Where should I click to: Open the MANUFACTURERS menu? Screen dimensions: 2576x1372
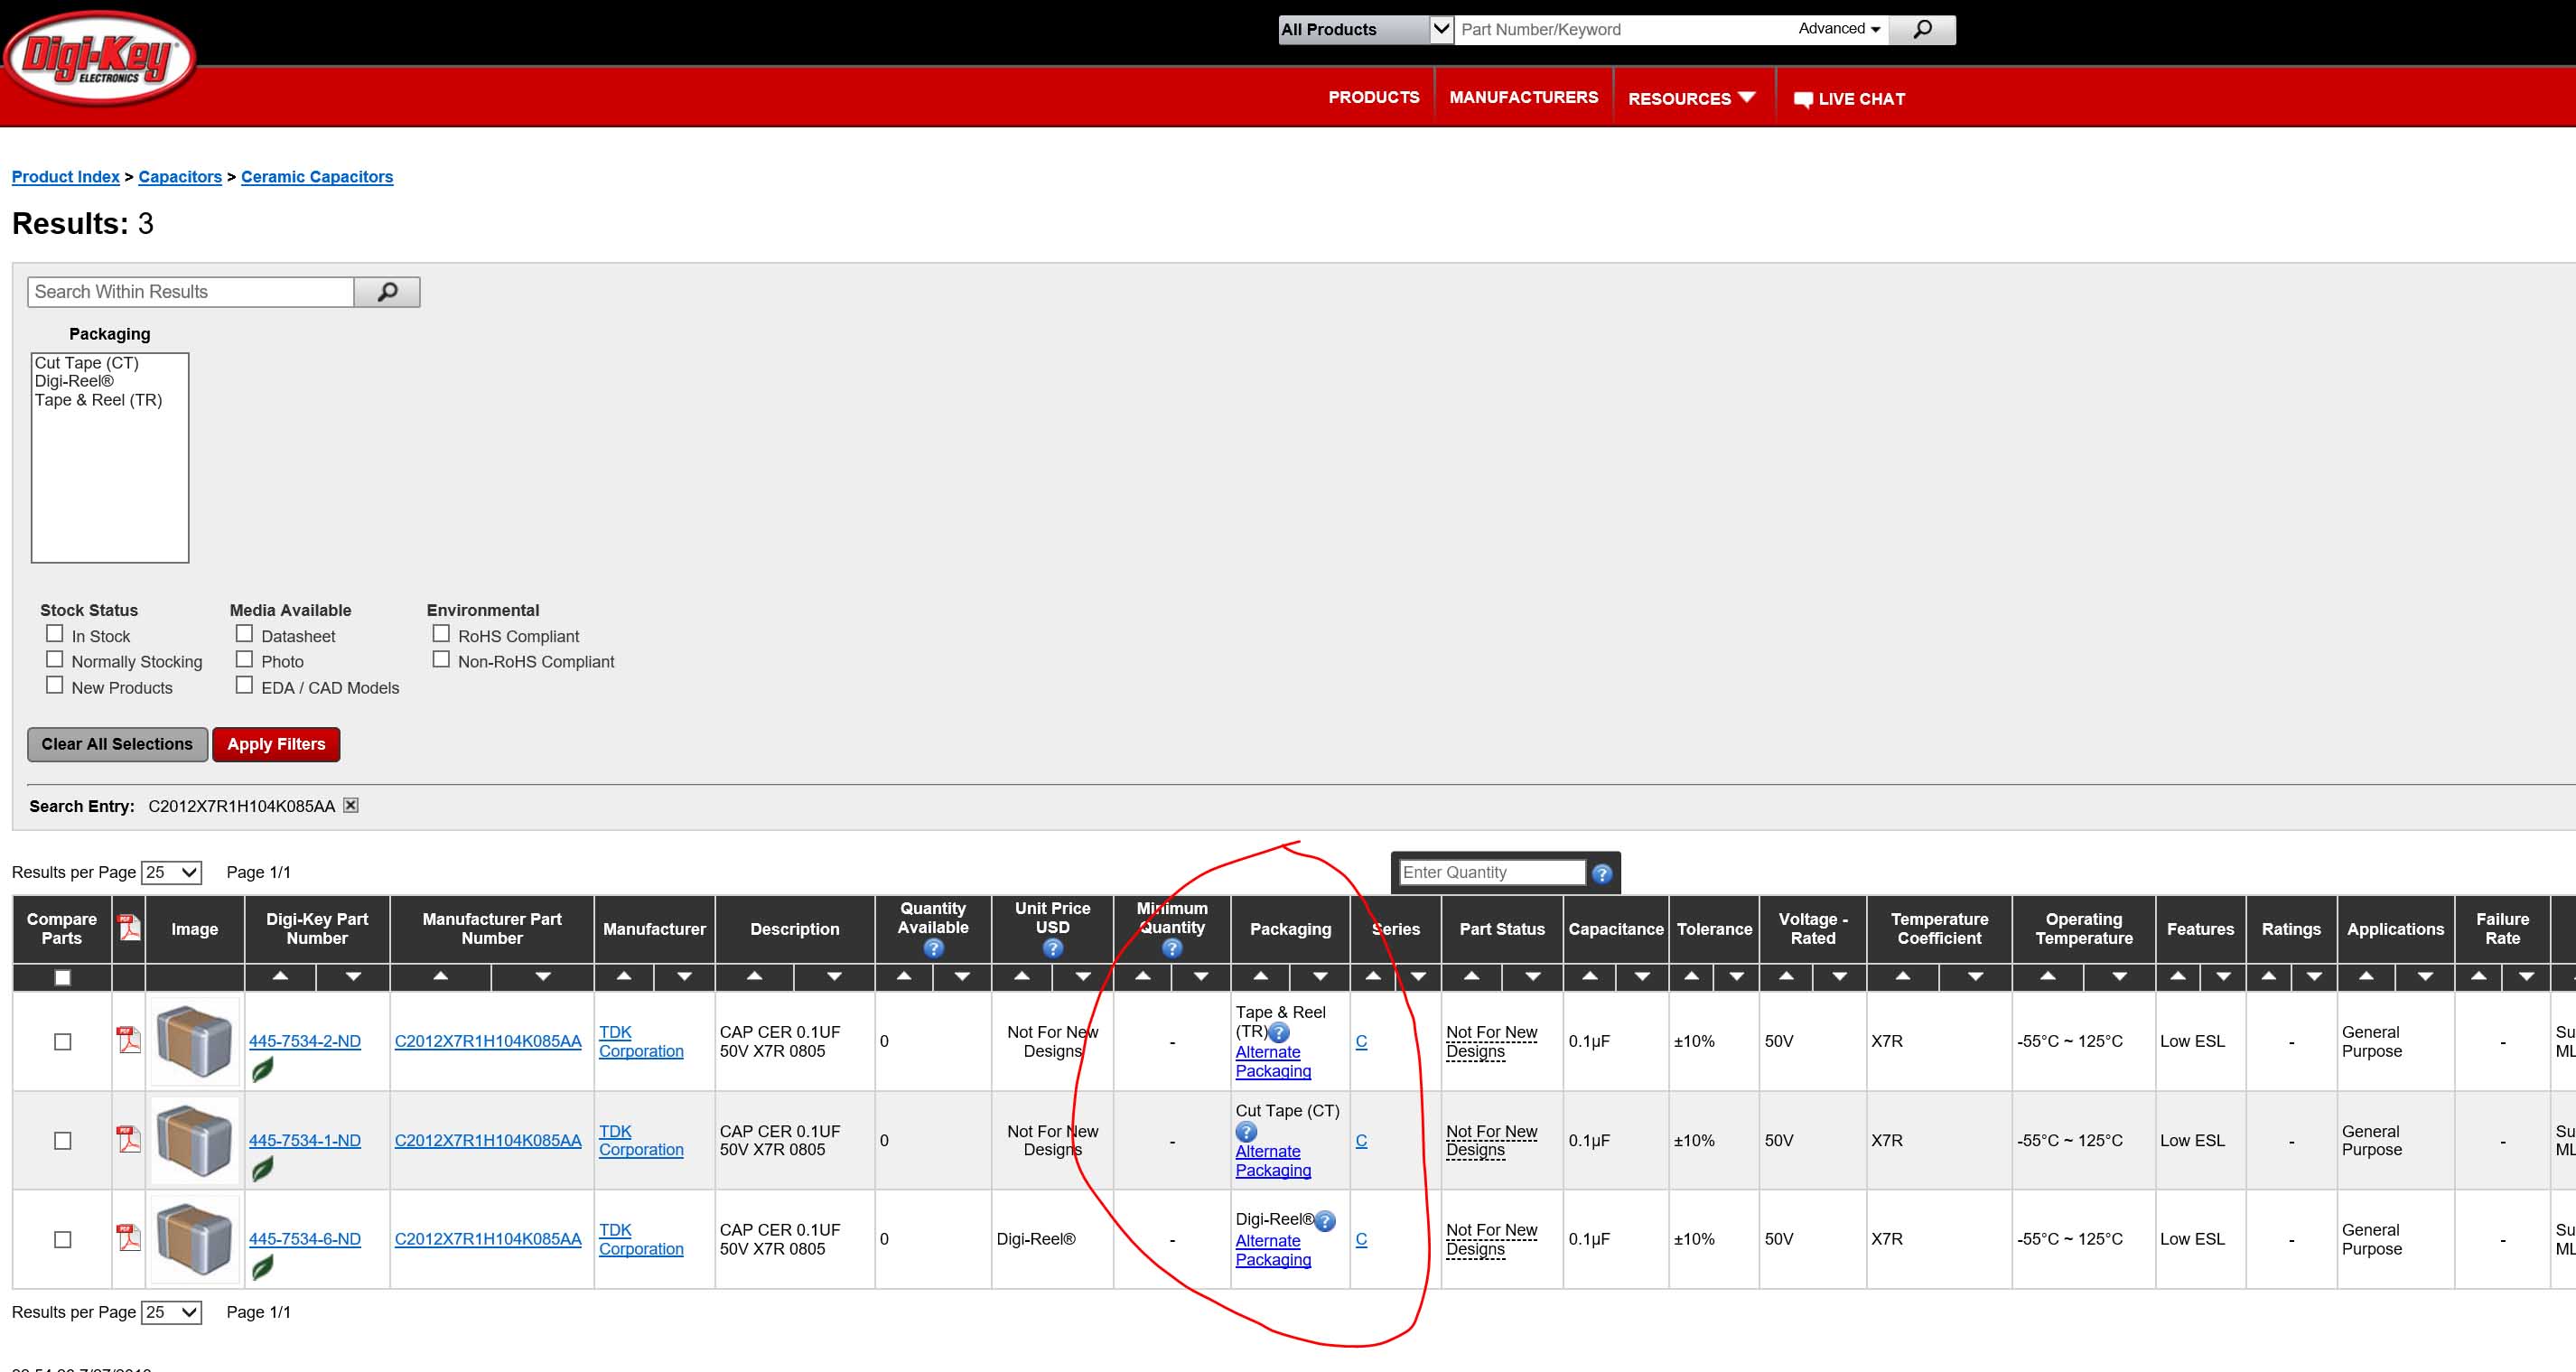[1523, 97]
